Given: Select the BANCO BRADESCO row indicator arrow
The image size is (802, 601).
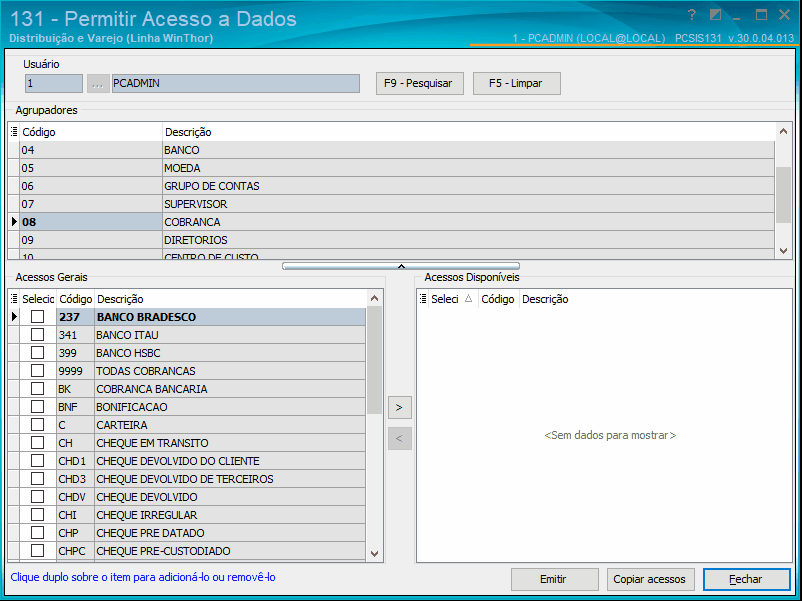Looking at the screenshot, I should tap(14, 317).
